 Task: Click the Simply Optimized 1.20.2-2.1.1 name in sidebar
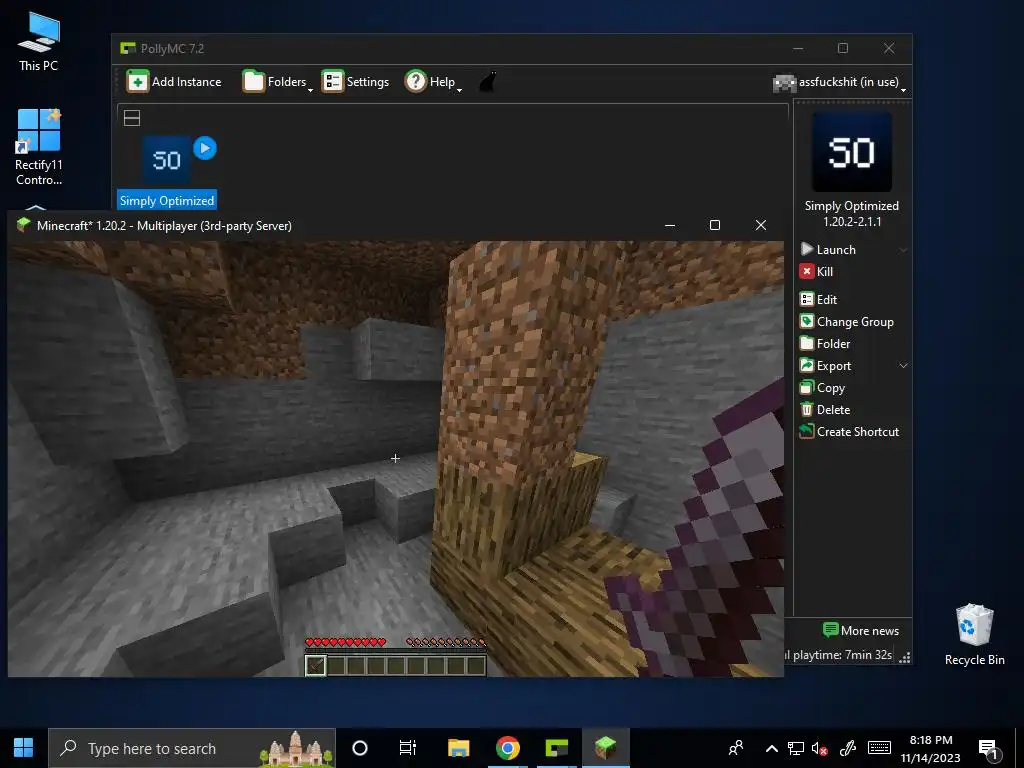[852, 214]
